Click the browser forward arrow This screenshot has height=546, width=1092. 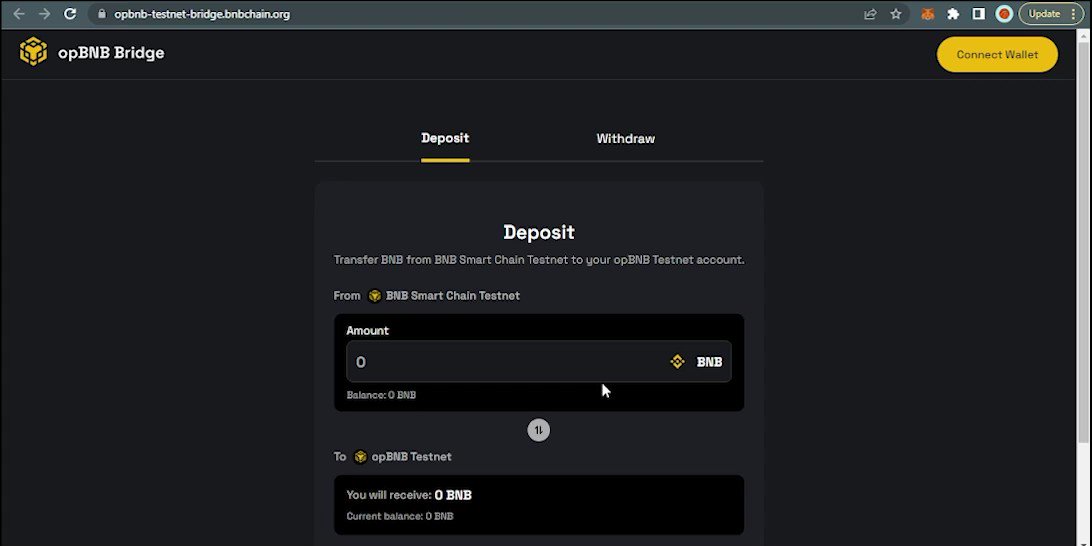[44, 14]
